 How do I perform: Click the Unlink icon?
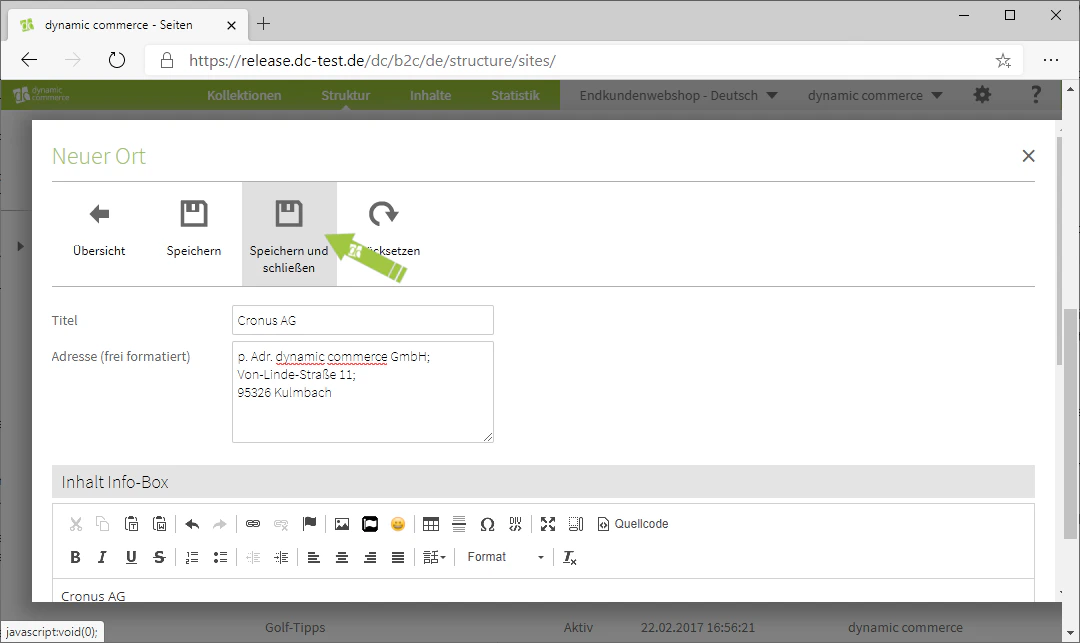click(x=281, y=524)
